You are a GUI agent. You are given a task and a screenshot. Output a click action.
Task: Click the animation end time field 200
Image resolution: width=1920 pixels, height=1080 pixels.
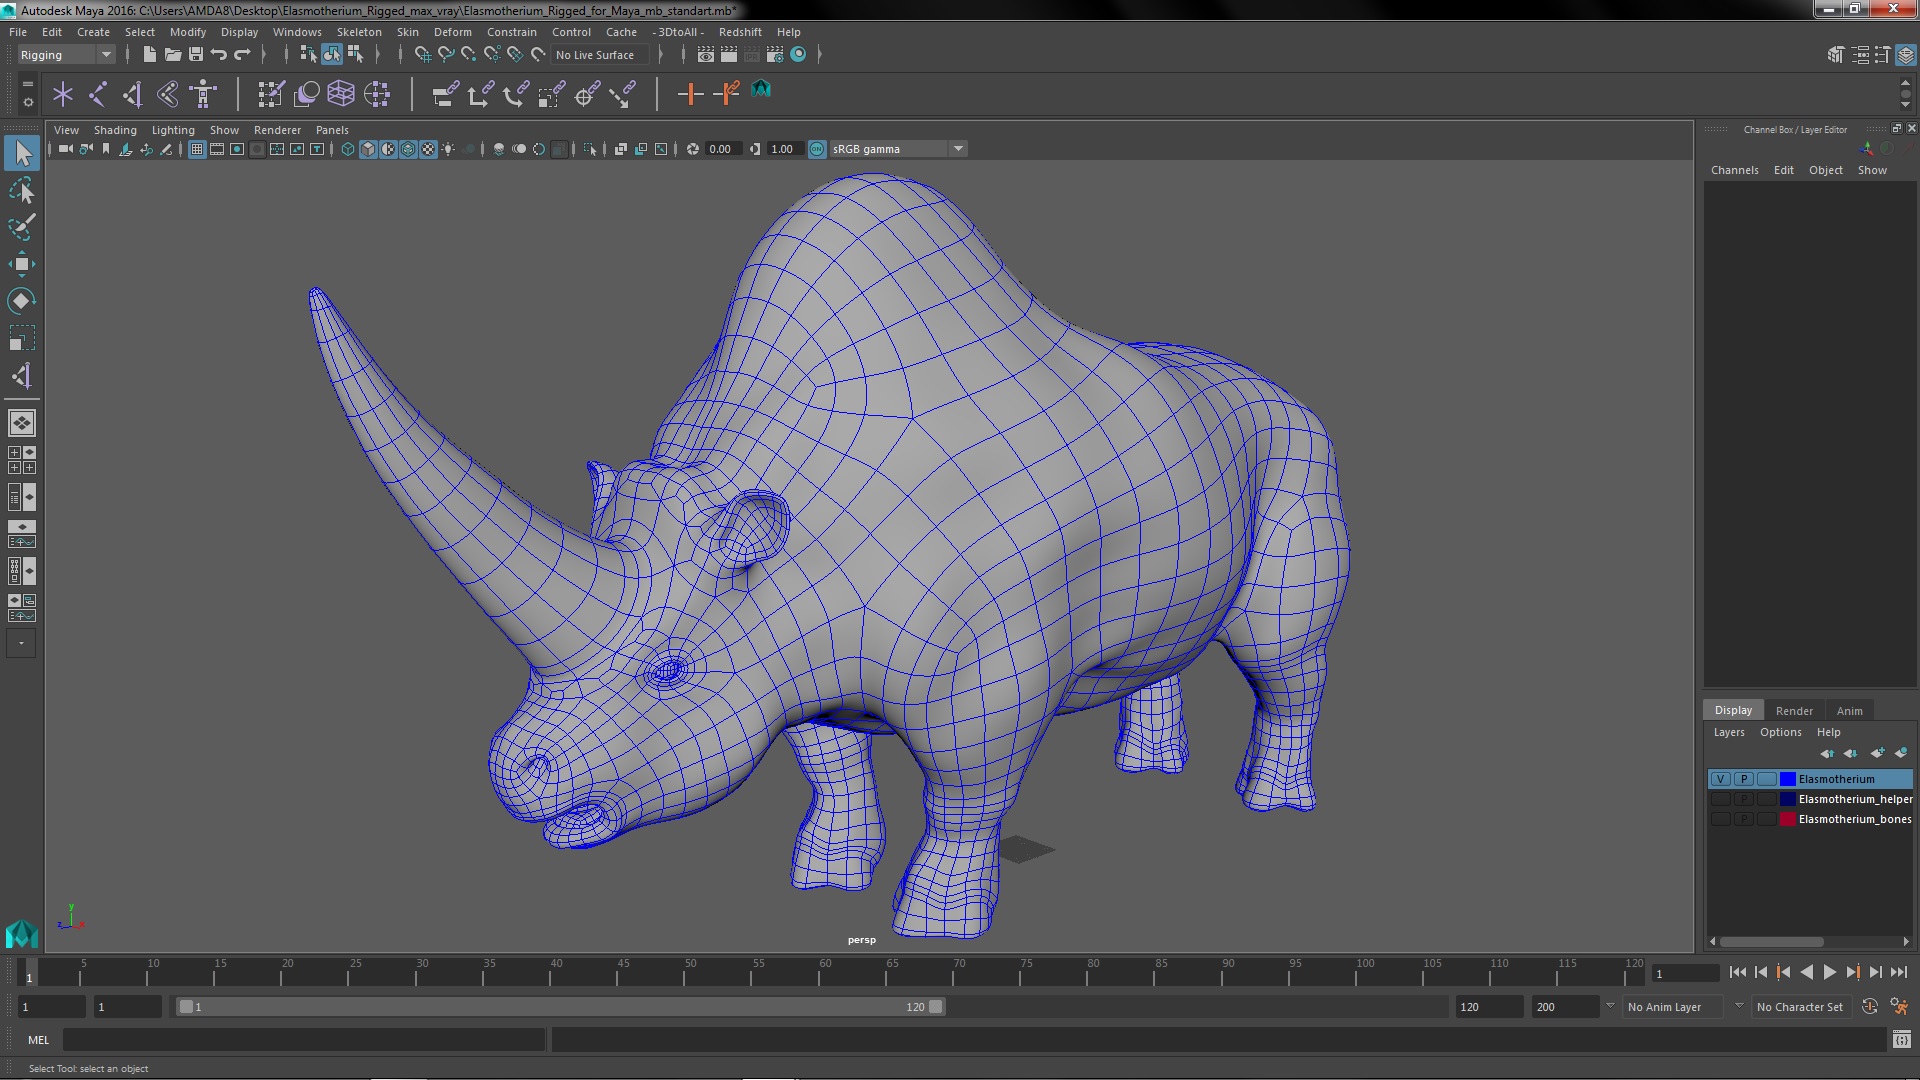click(1565, 1007)
